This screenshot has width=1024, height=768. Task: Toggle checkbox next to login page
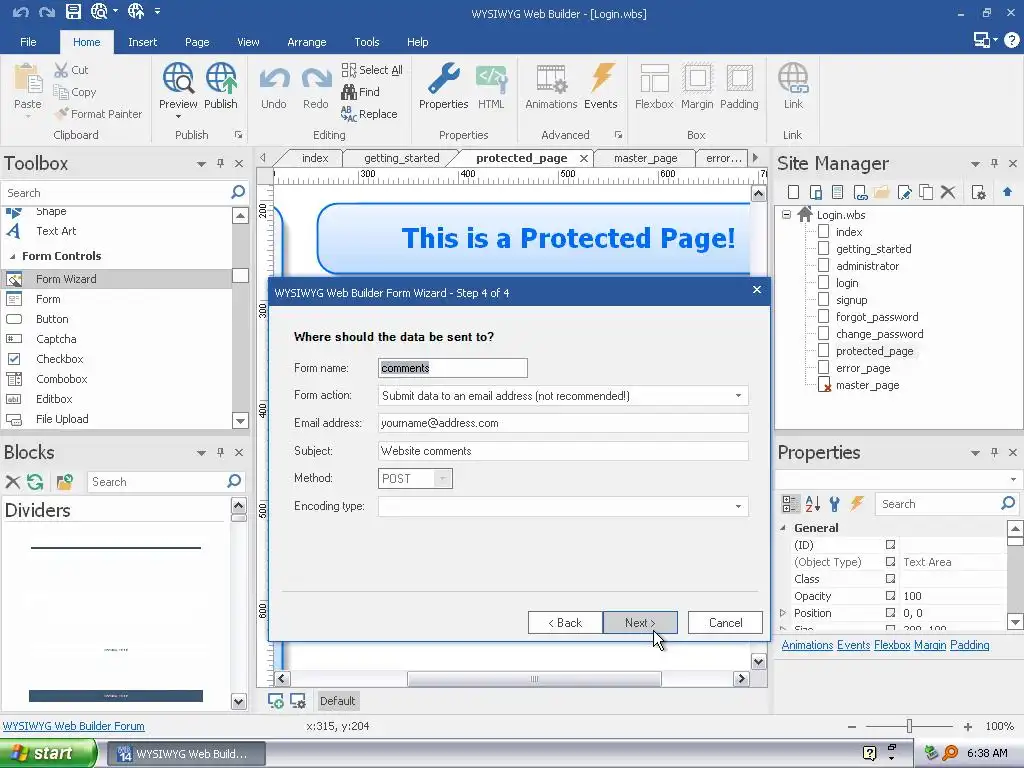click(824, 282)
